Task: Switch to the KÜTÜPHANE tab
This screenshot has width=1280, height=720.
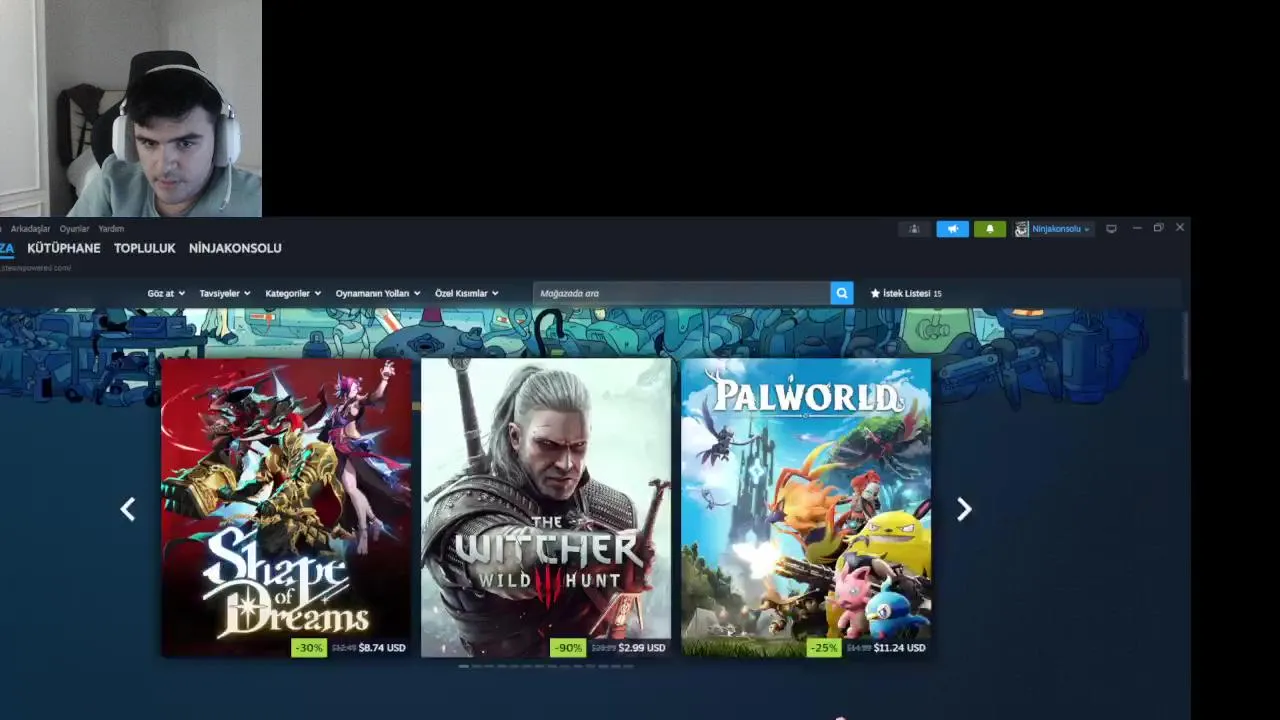Action: pos(64,248)
